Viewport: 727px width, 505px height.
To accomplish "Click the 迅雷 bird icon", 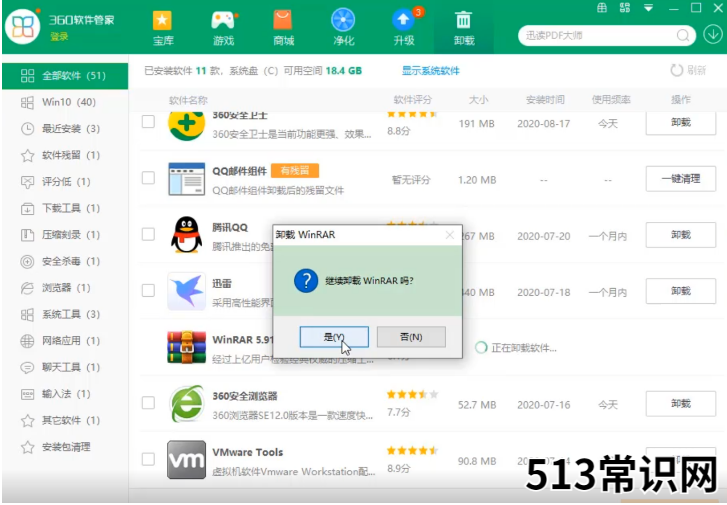I will tap(186, 291).
